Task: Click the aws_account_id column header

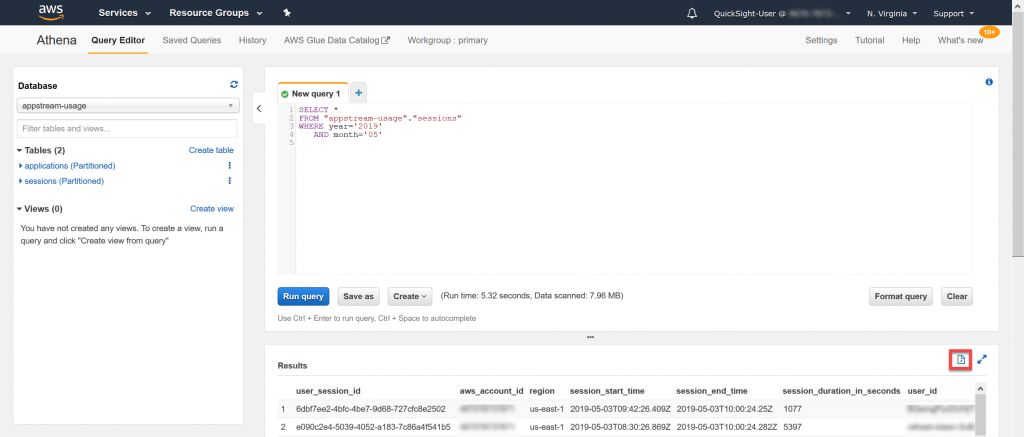Action: pyautogui.click(x=491, y=391)
